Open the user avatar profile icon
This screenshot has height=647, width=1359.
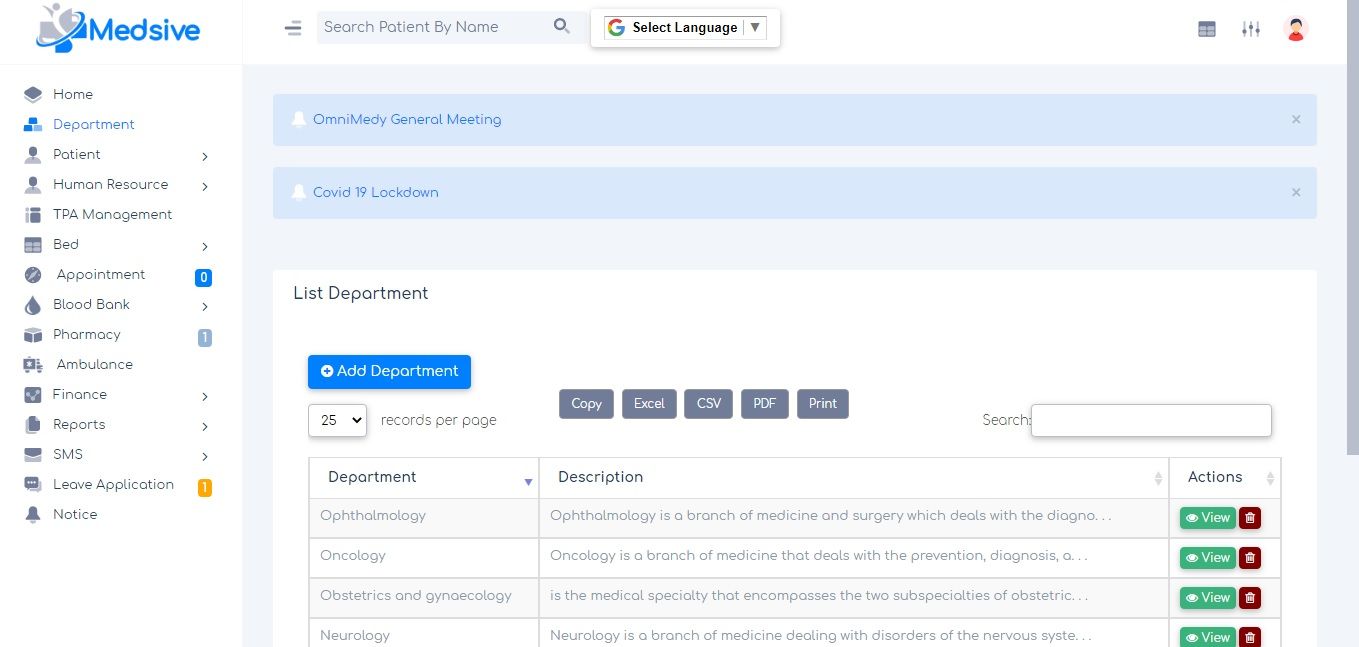click(1296, 29)
